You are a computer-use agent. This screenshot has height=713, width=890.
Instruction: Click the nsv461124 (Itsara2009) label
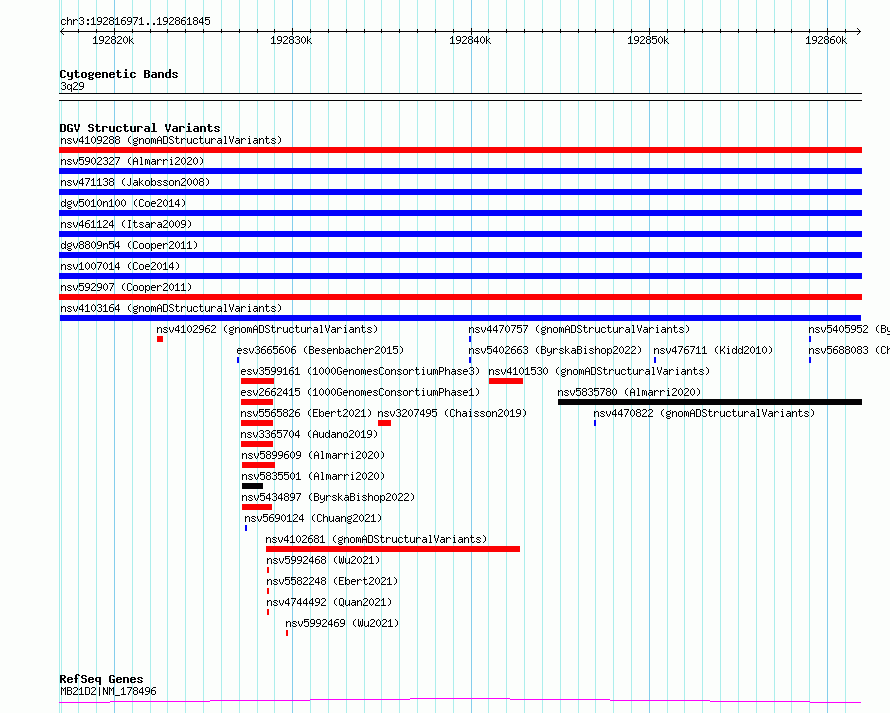point(126,224)
